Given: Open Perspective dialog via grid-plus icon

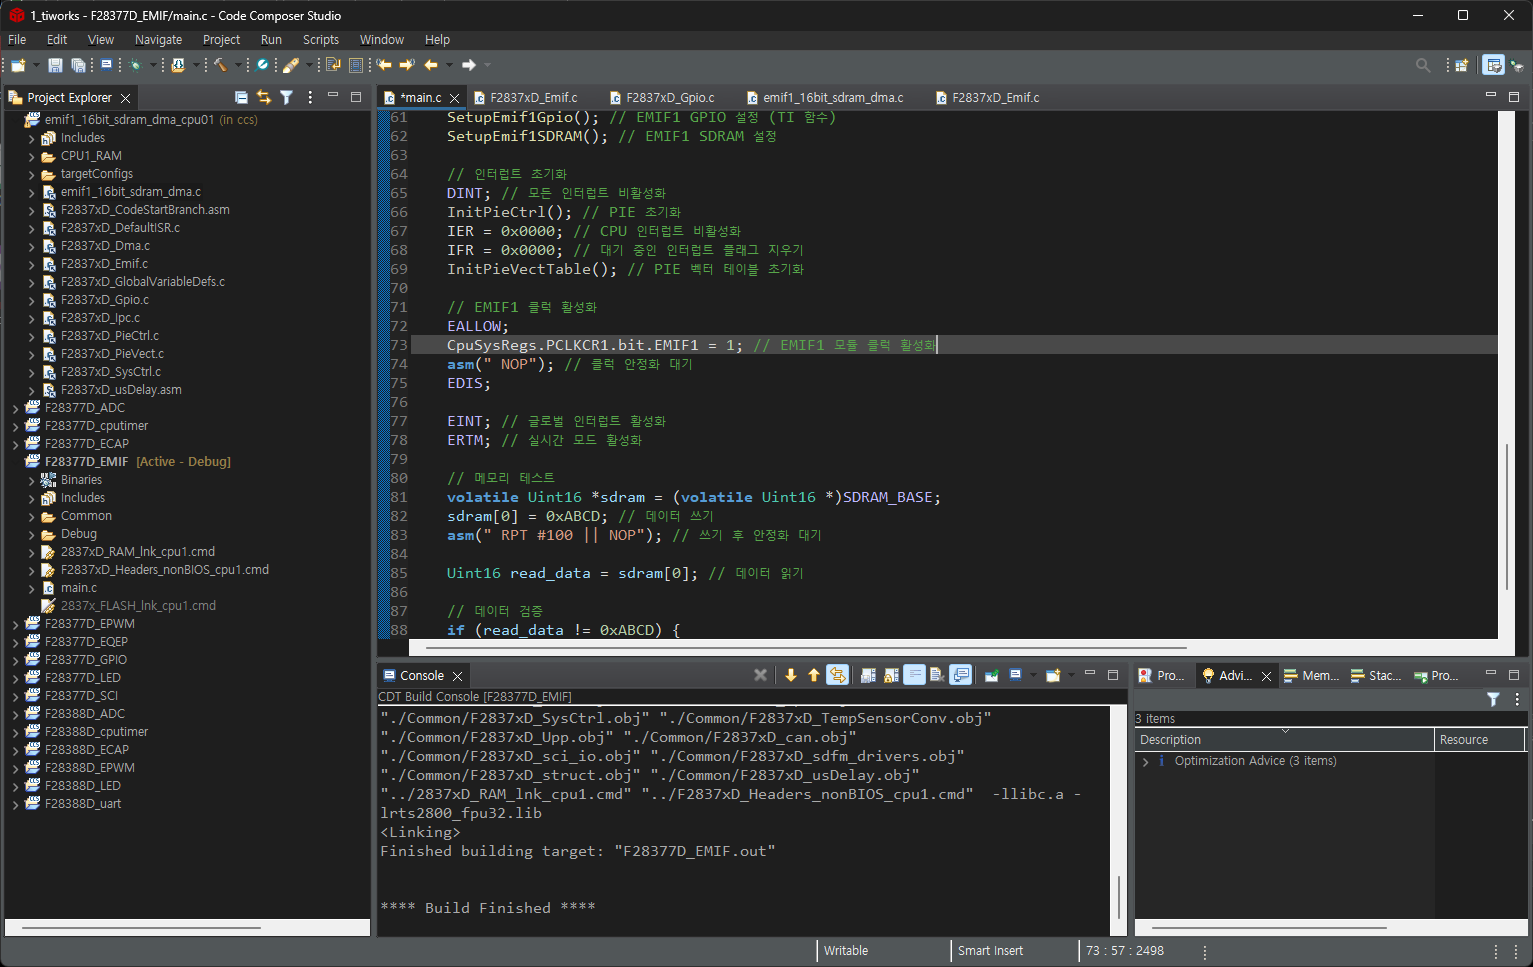Looking at the screenshot, I should [x=1461, y=65].
